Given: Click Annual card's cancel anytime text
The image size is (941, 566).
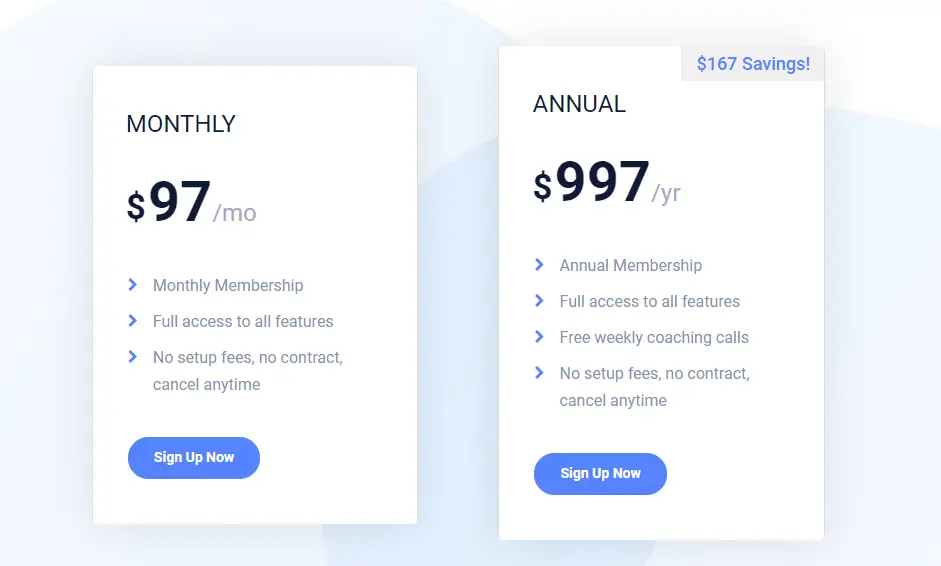Looking at the screenshot, I should (613, 400).
